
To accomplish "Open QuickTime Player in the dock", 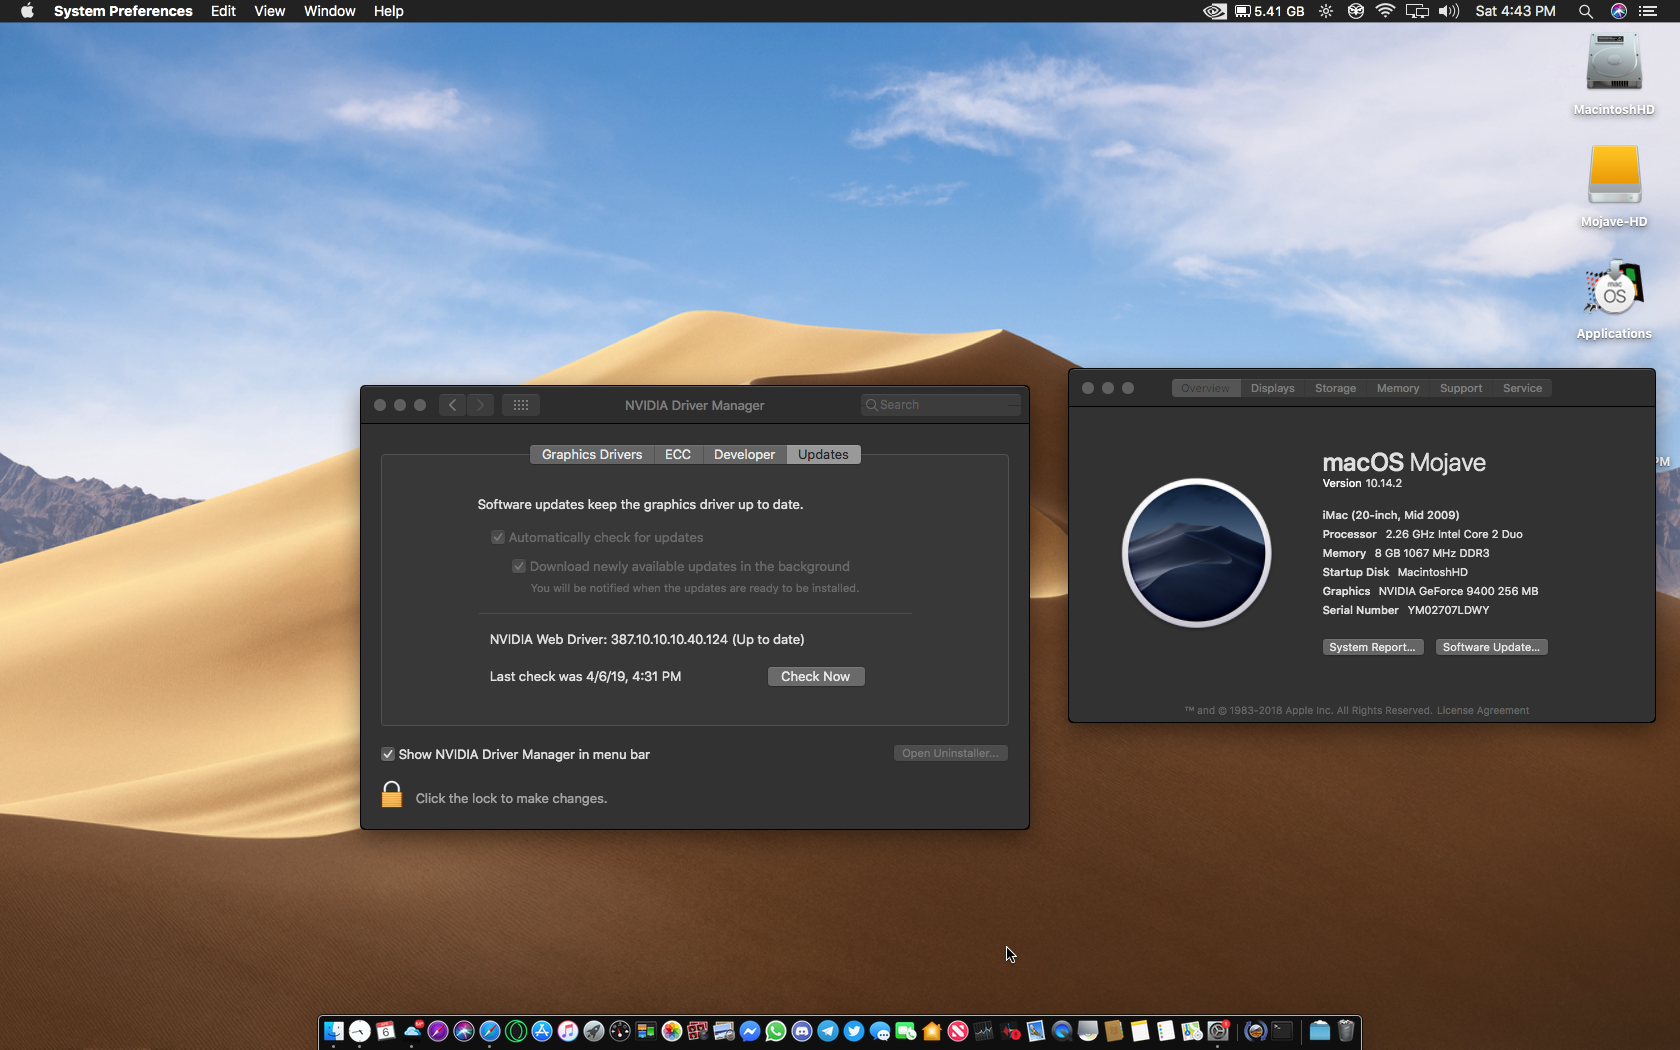I will click(x=1062, y=1031).
